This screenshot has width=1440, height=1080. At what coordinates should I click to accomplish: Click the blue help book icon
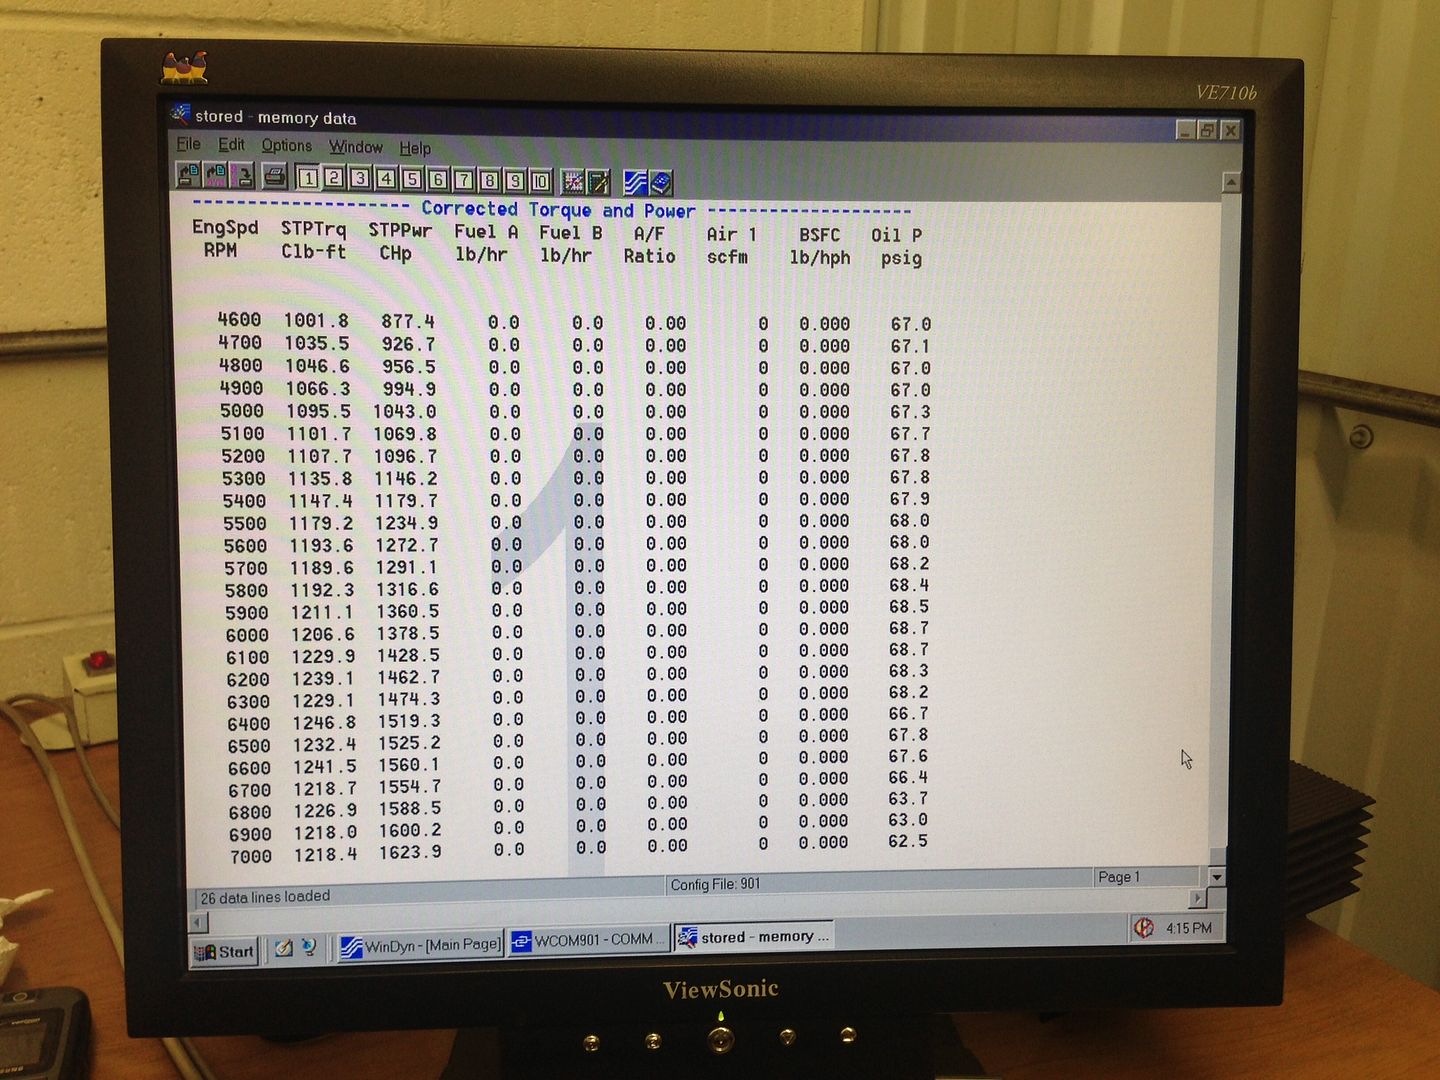(x=660, y=183)
